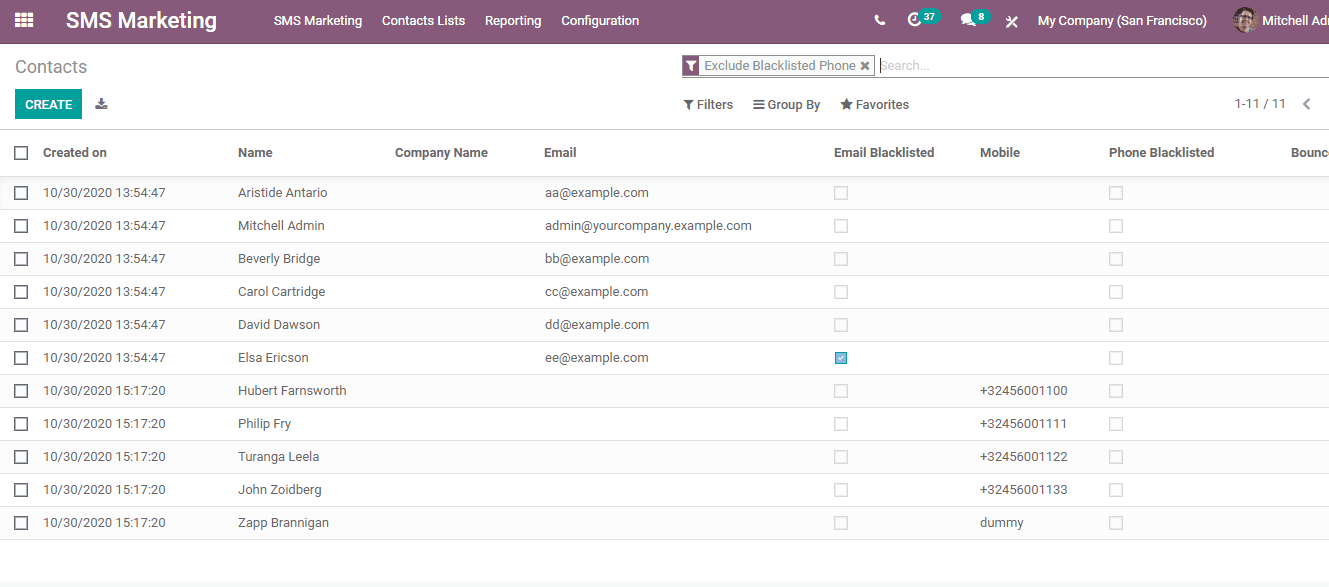Open the Group By dropdown
This screenshot has width=1329, height=587.
787,105
